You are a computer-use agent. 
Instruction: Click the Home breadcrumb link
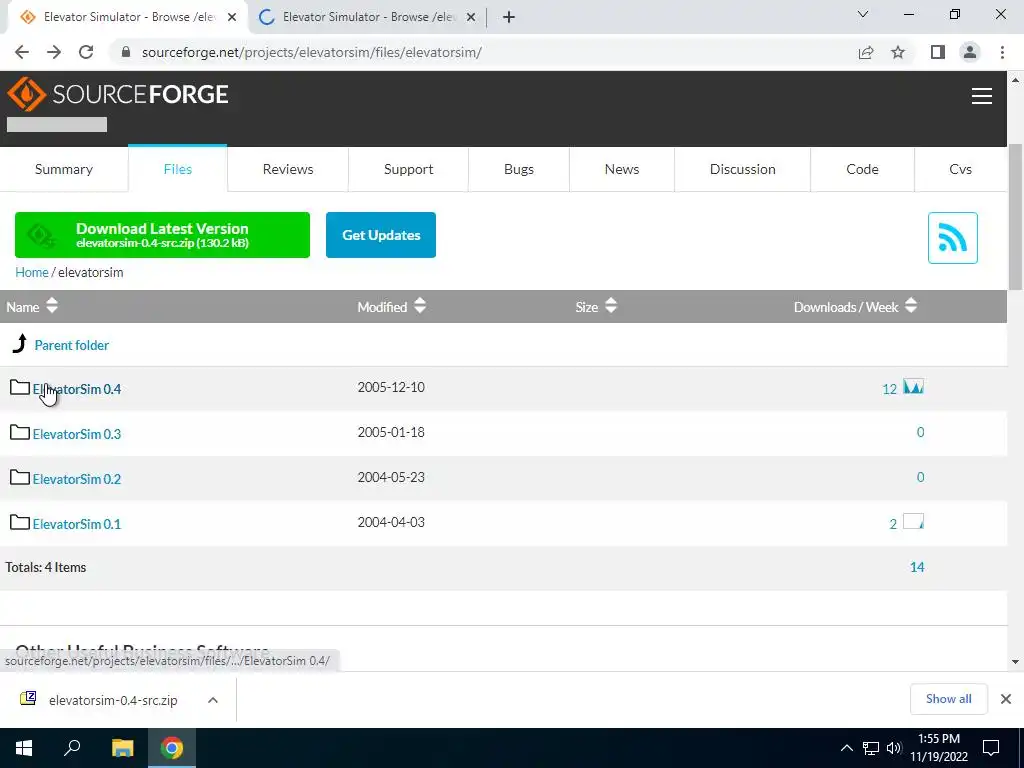[x=32, y=272]
